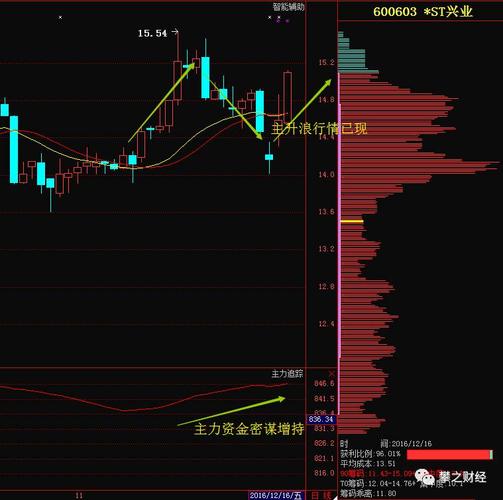Image resolution: width=503 pixels, height=500 pixels.
Task: Open the 智能辅助 label
Action: coord(289,7)
